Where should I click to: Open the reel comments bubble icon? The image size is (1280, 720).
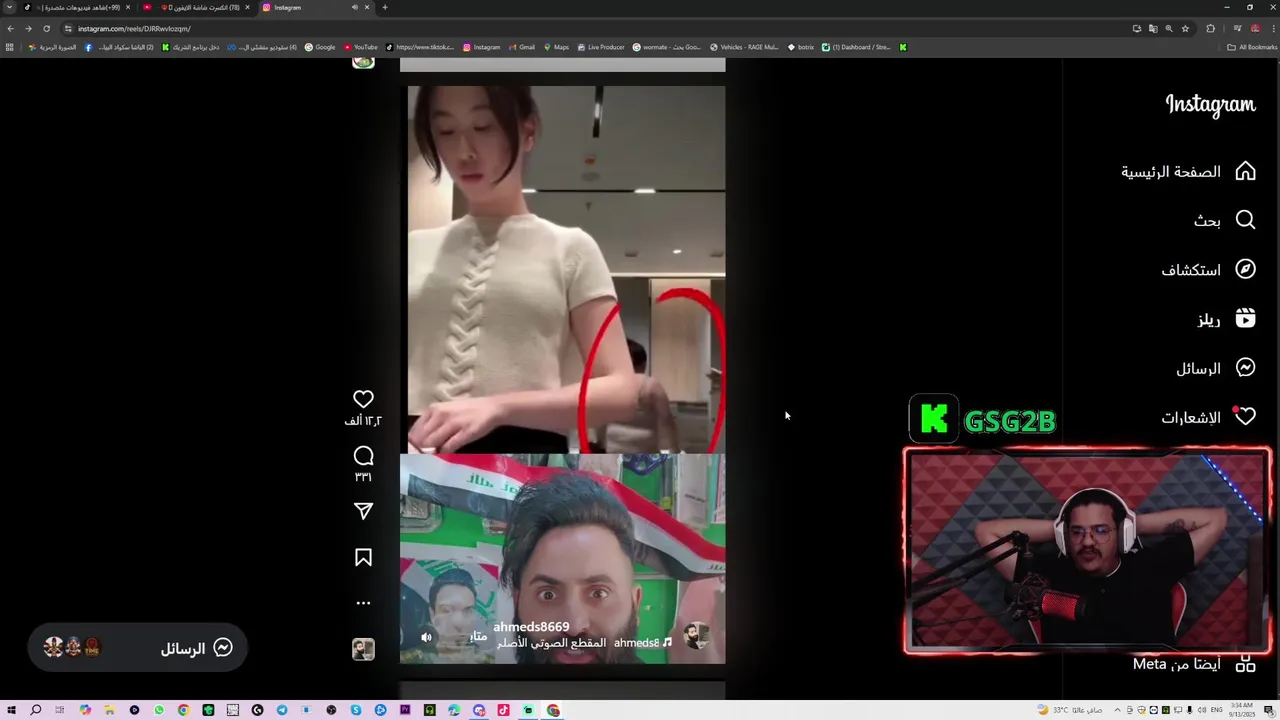click(363, 456)
